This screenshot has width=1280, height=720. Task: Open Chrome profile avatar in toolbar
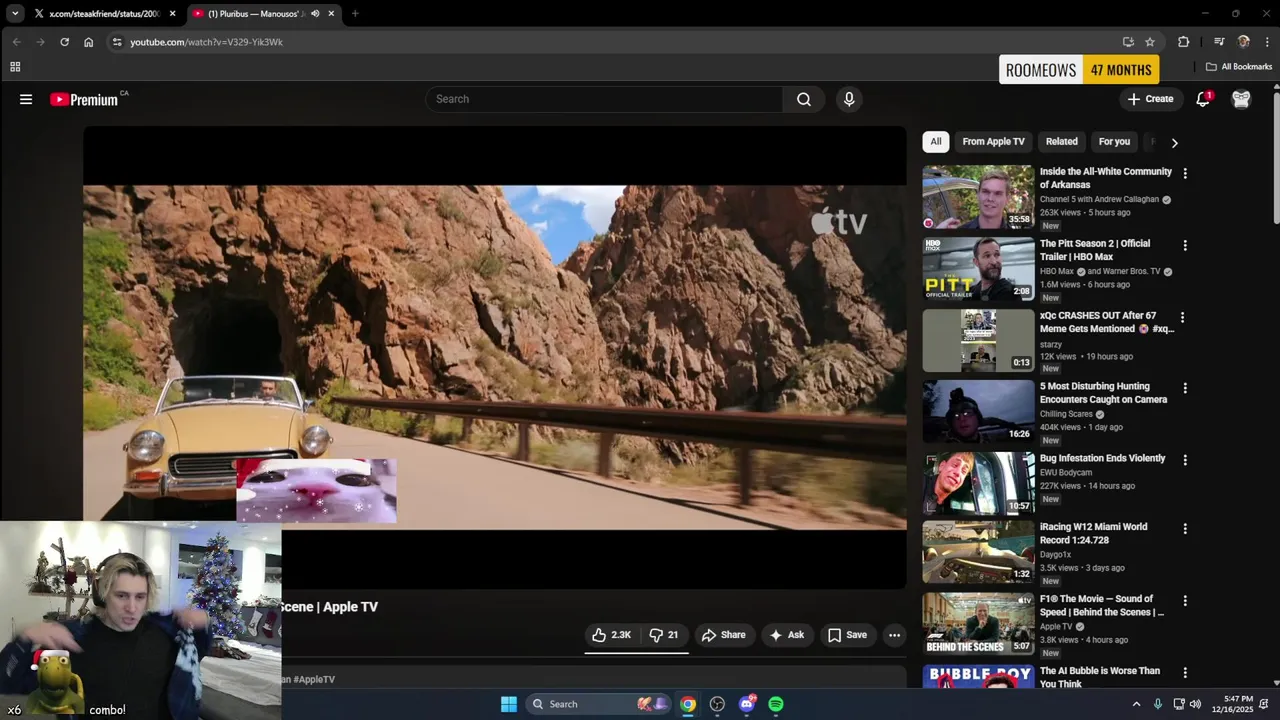coord(1243,42)
